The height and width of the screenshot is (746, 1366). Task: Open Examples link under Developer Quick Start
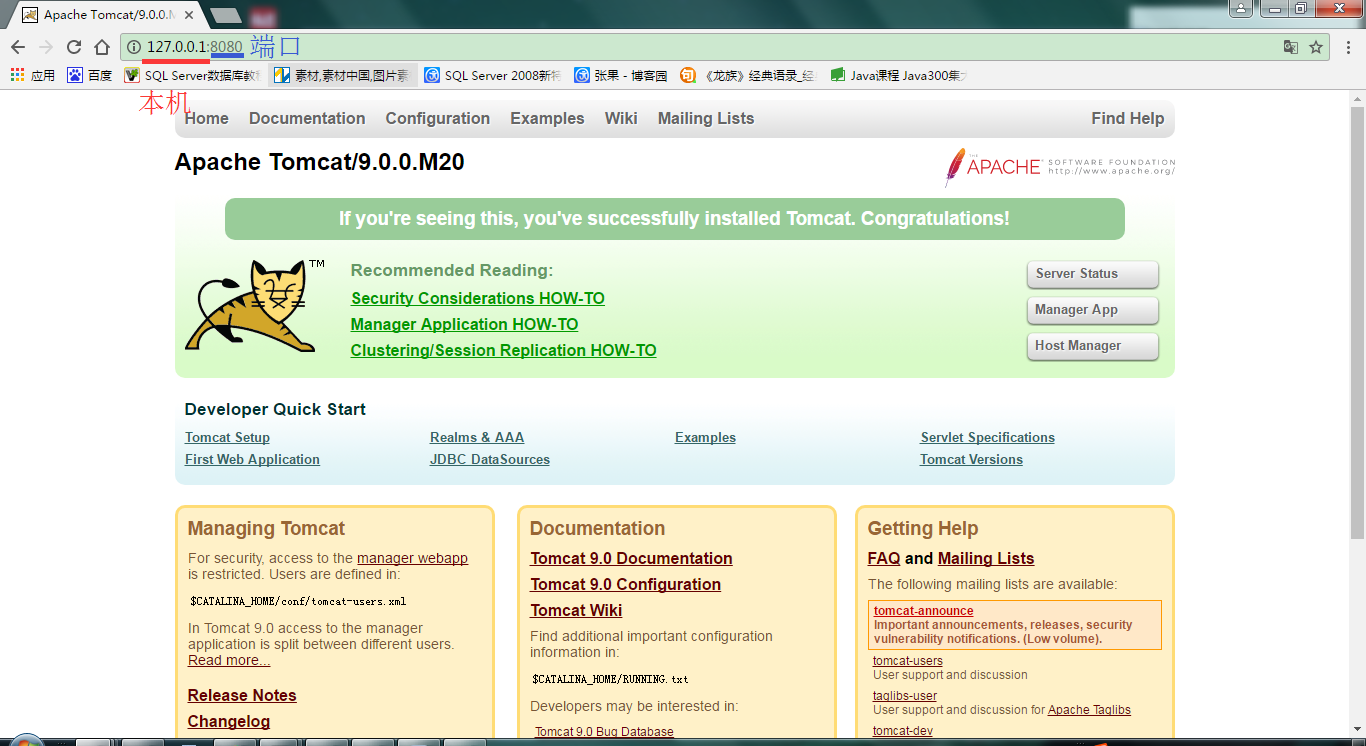point(705,437)
